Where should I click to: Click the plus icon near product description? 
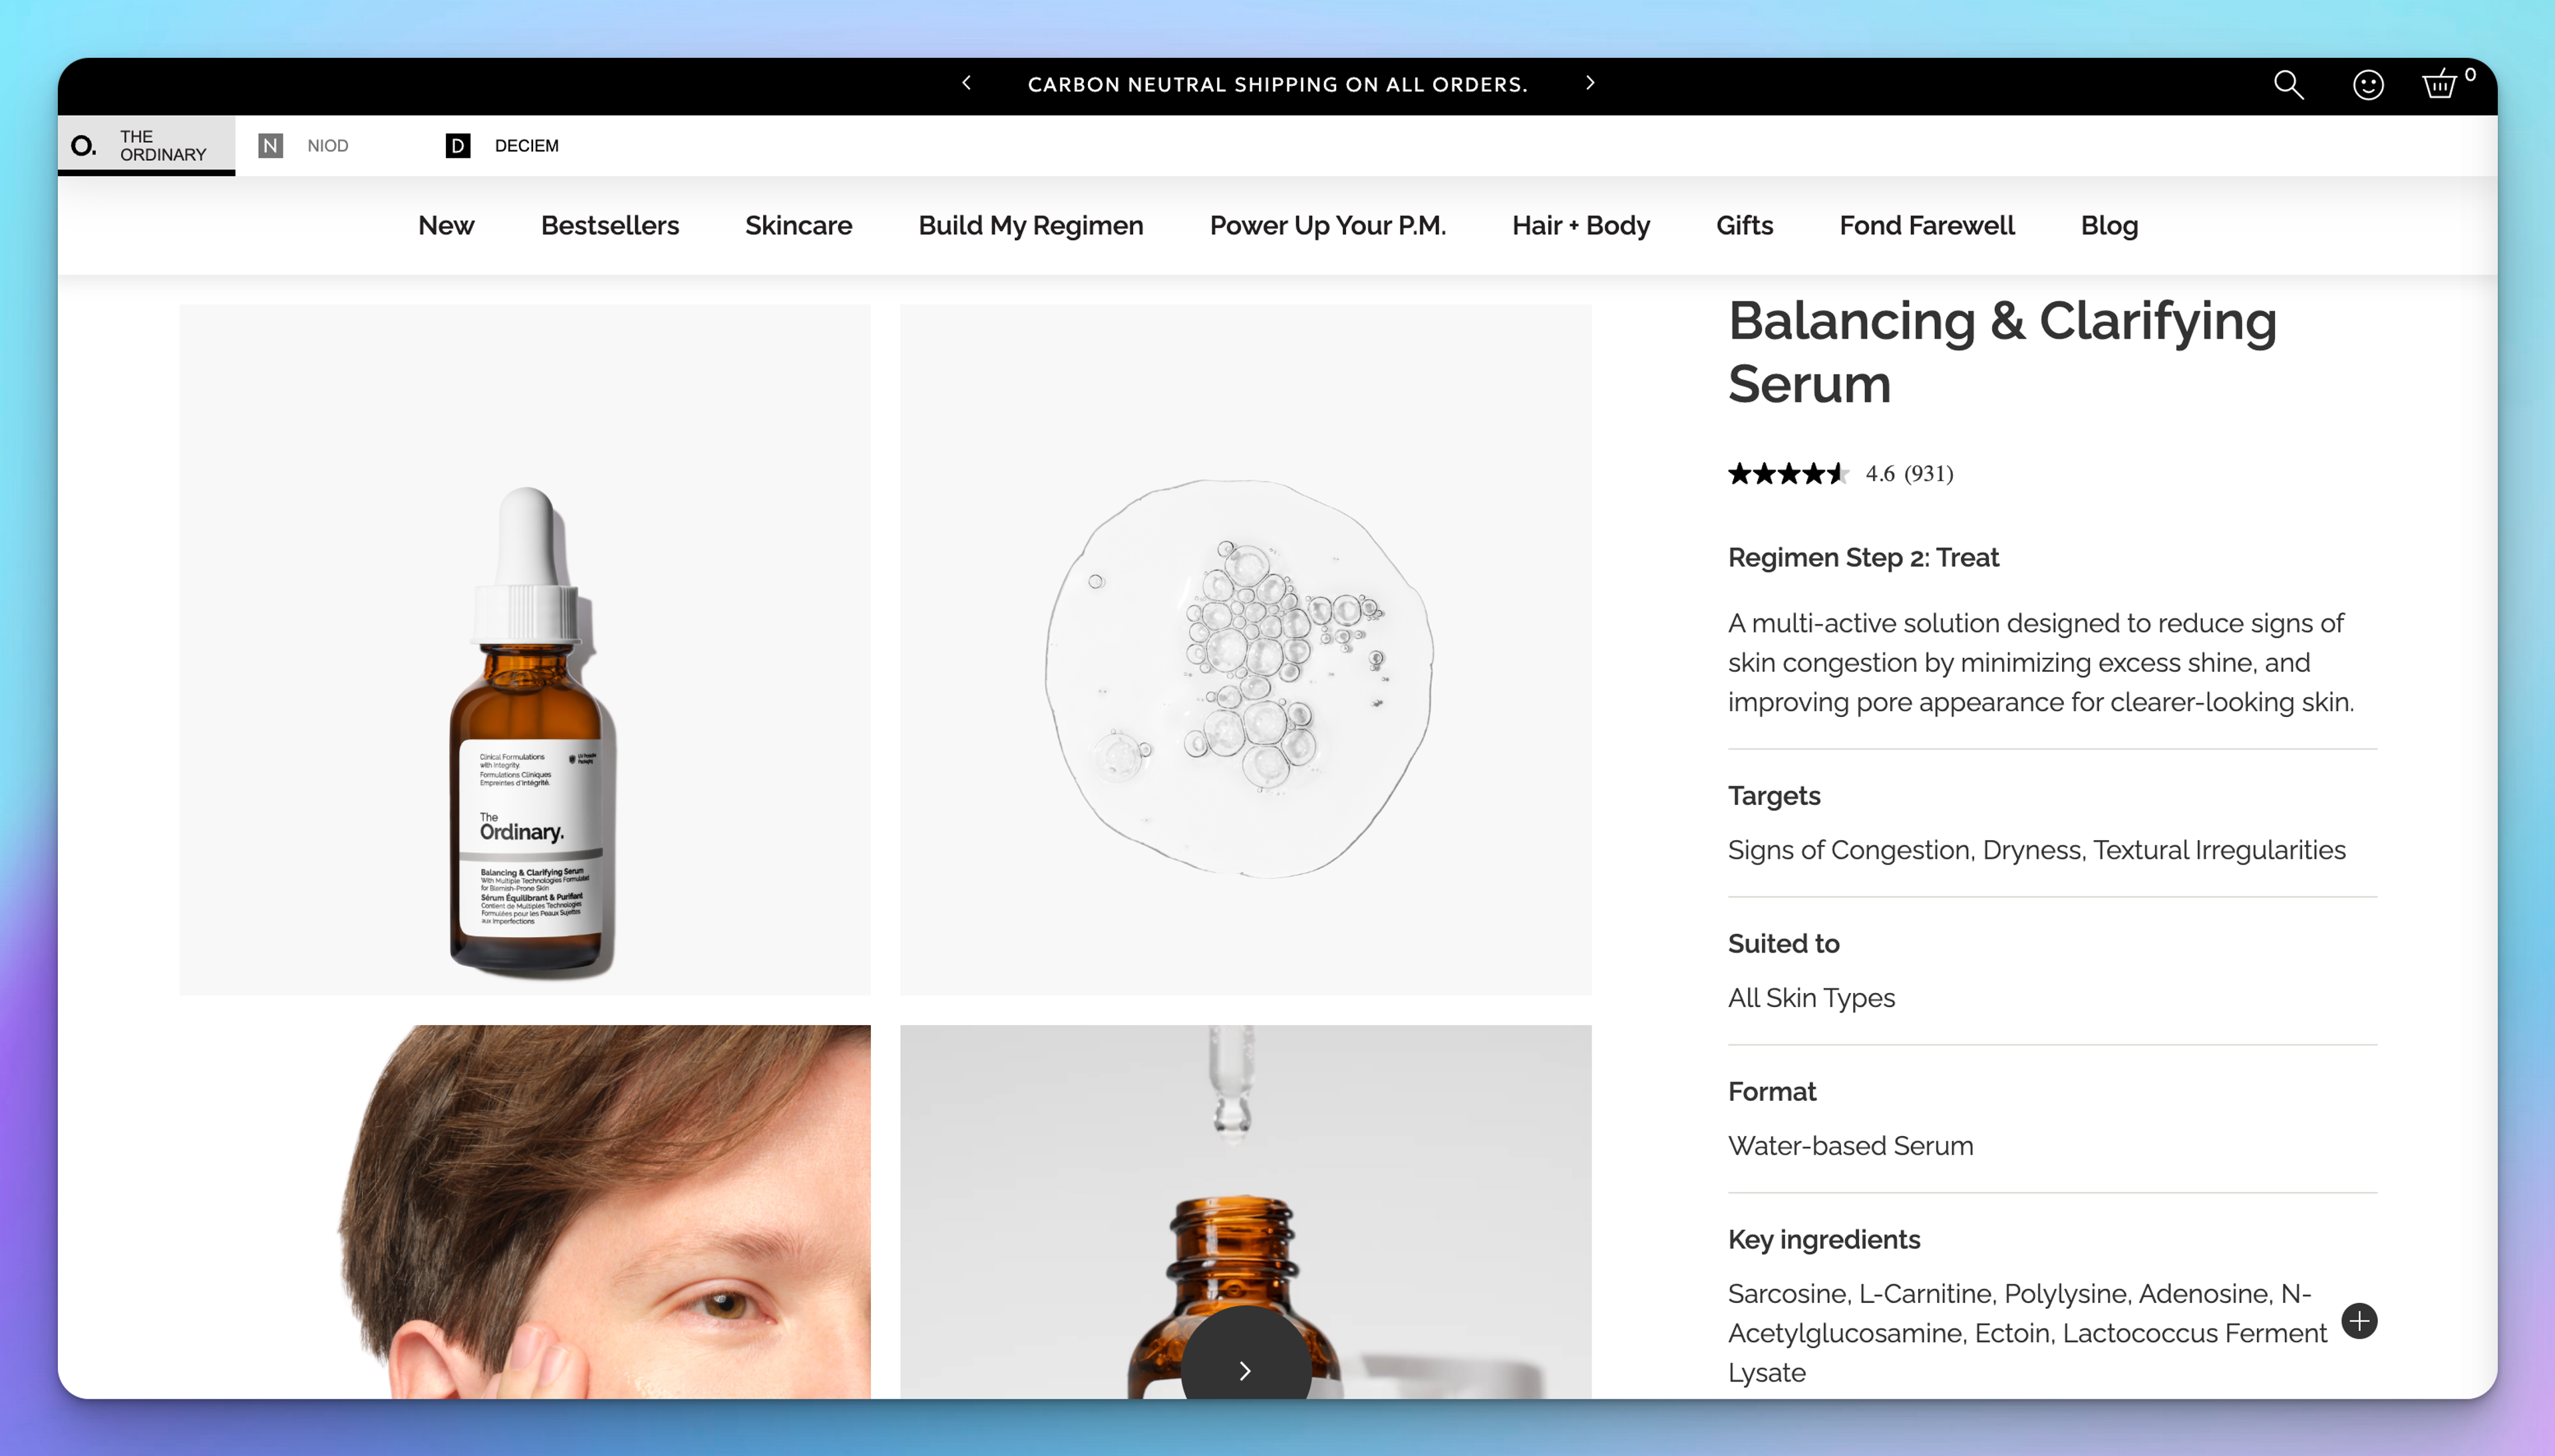[x=2359, y=1321]
